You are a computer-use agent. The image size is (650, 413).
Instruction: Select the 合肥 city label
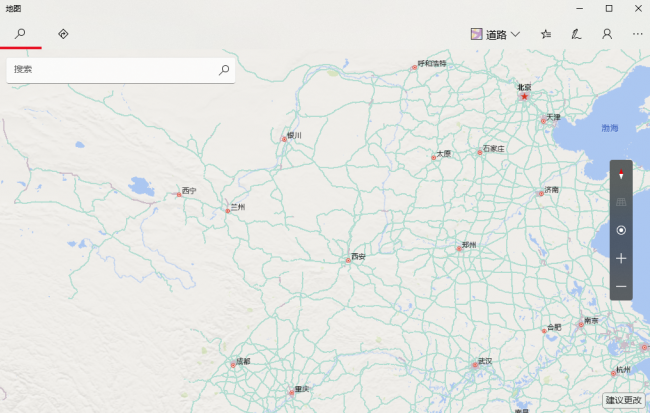pos(554,327)
